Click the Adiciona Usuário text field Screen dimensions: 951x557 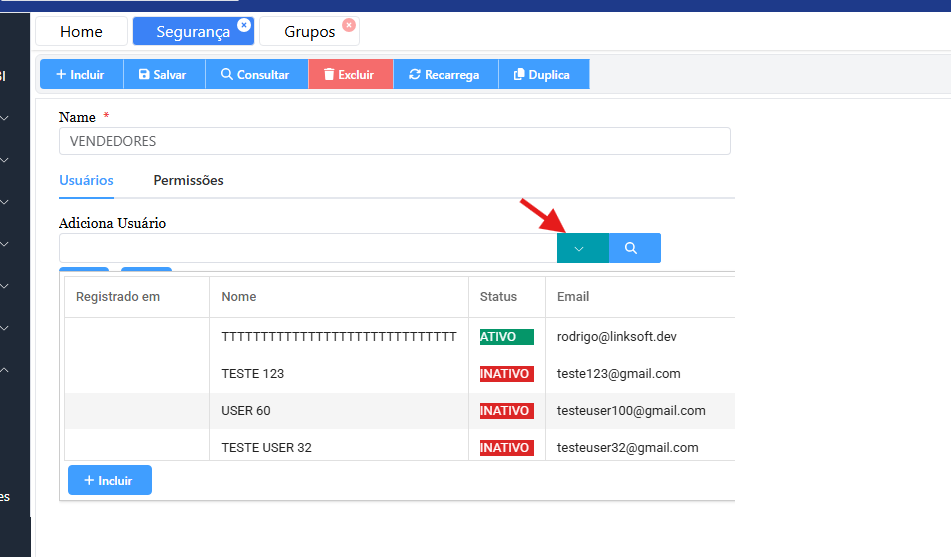tap(307, 248)
